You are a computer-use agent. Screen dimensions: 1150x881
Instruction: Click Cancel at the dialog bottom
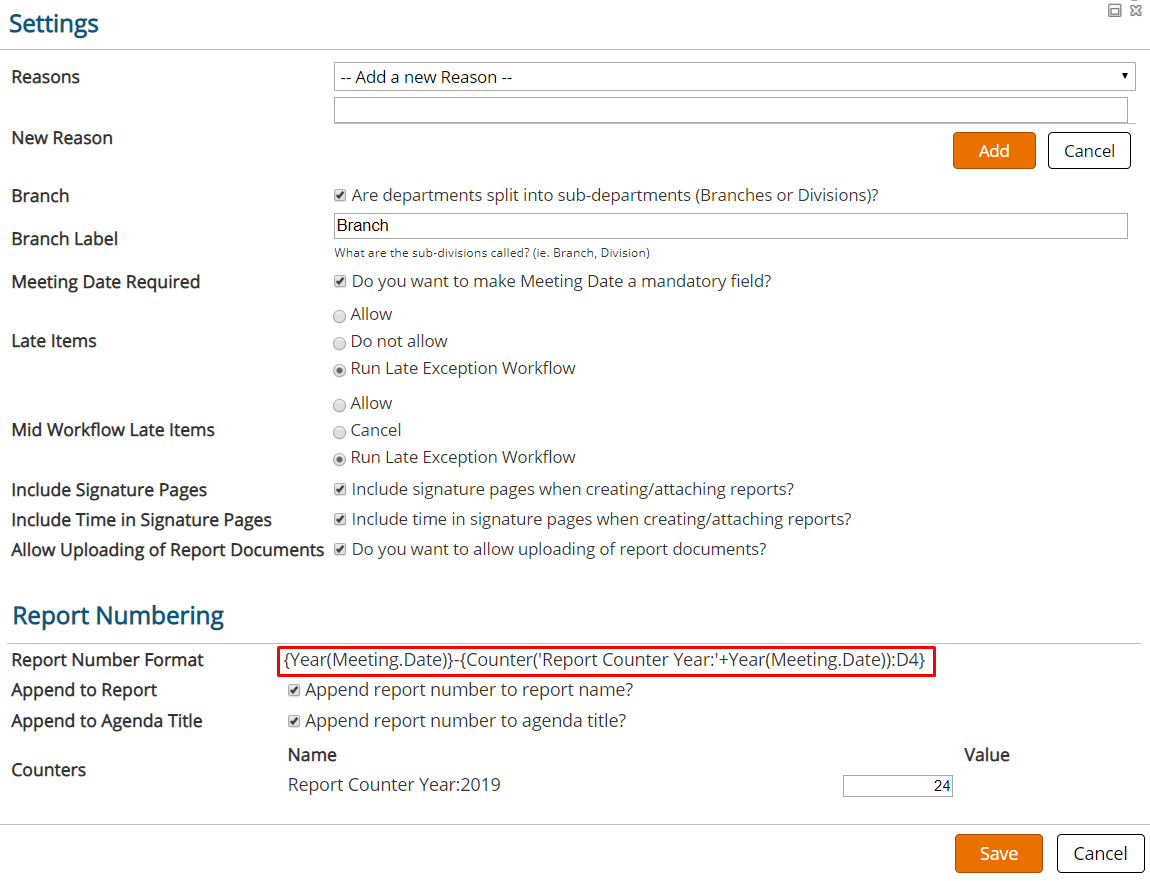pos(1099,853)
